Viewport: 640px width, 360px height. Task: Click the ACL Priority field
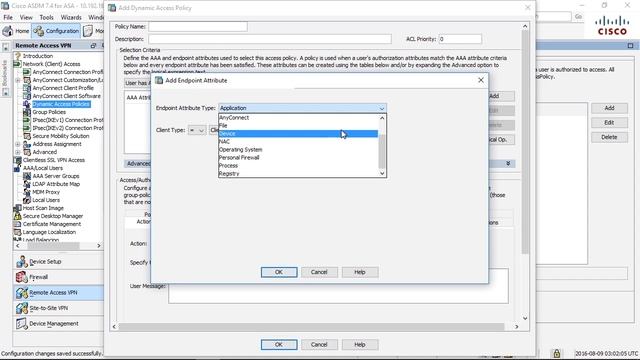(x=460, y=39)
